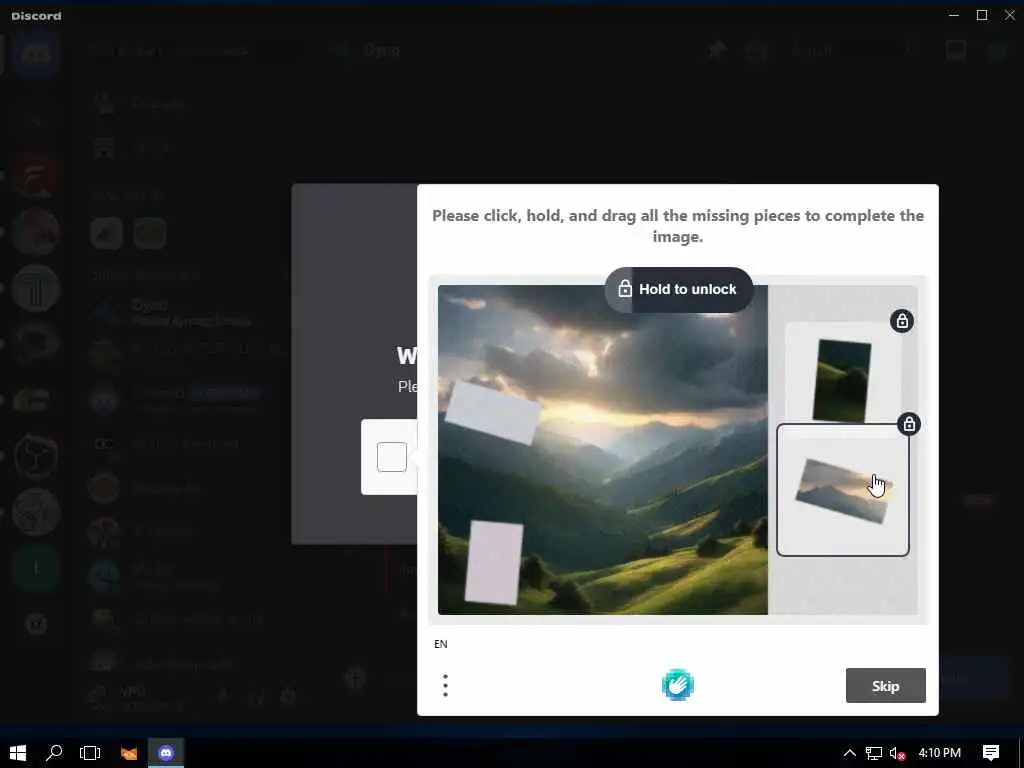Tick the human verification checkbox behind the captcha
The height and width of the screenshot is (768, 1024).
click(x=392, y=457)
